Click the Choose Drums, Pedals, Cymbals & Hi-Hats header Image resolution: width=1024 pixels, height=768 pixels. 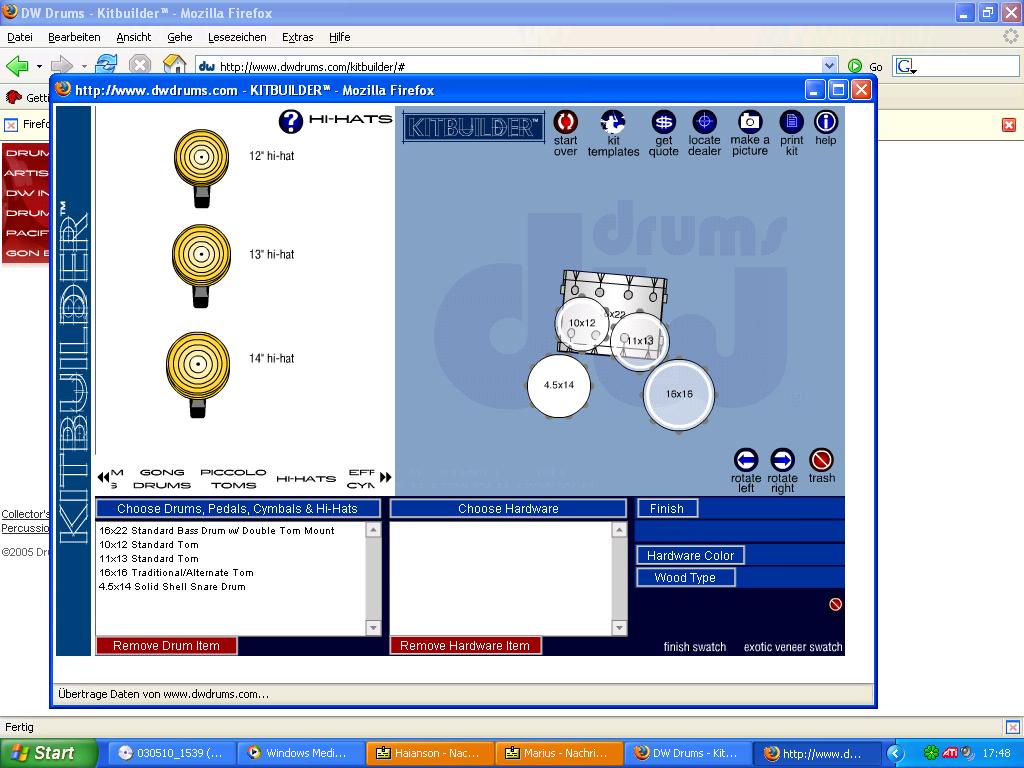pyautogui.click(x=238, y=509)
